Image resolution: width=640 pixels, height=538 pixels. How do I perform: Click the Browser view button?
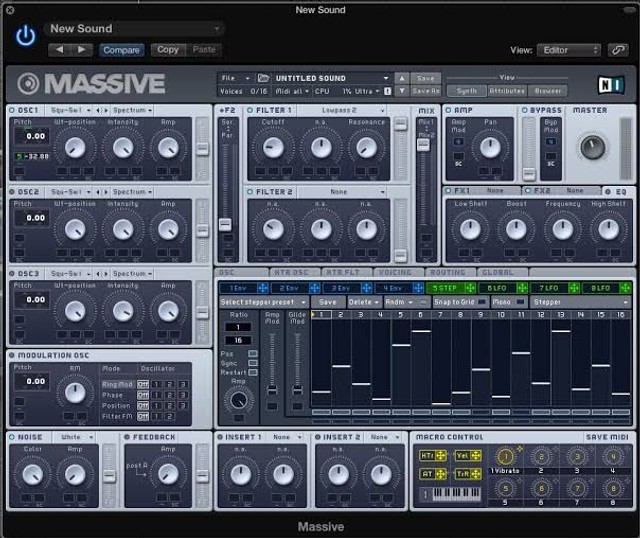coord(547,91)
